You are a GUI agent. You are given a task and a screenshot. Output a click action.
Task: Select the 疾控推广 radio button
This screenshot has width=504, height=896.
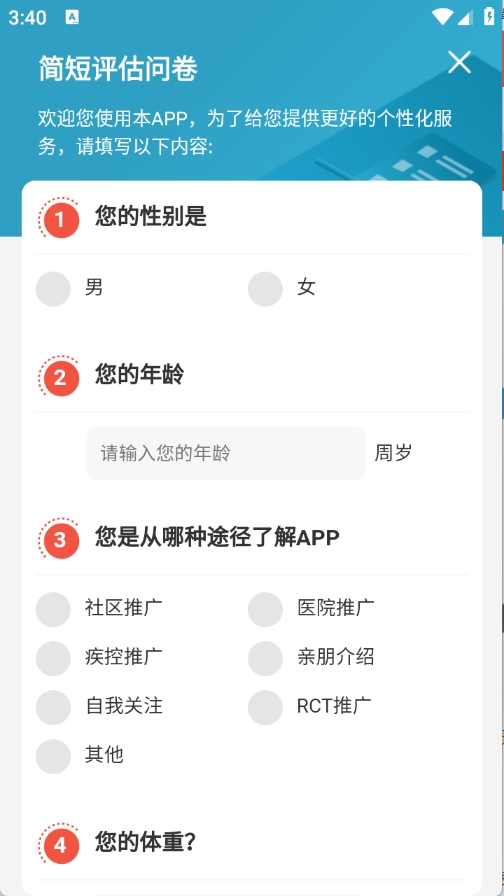53,658
